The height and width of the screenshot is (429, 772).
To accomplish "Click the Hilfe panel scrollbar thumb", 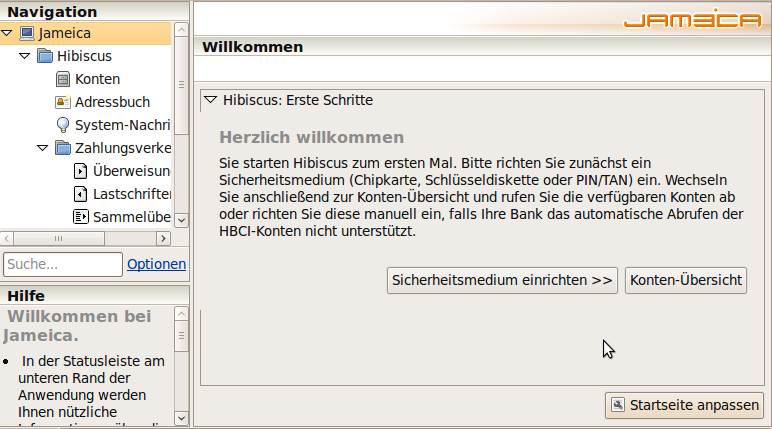I will click(x=181, y=336).
